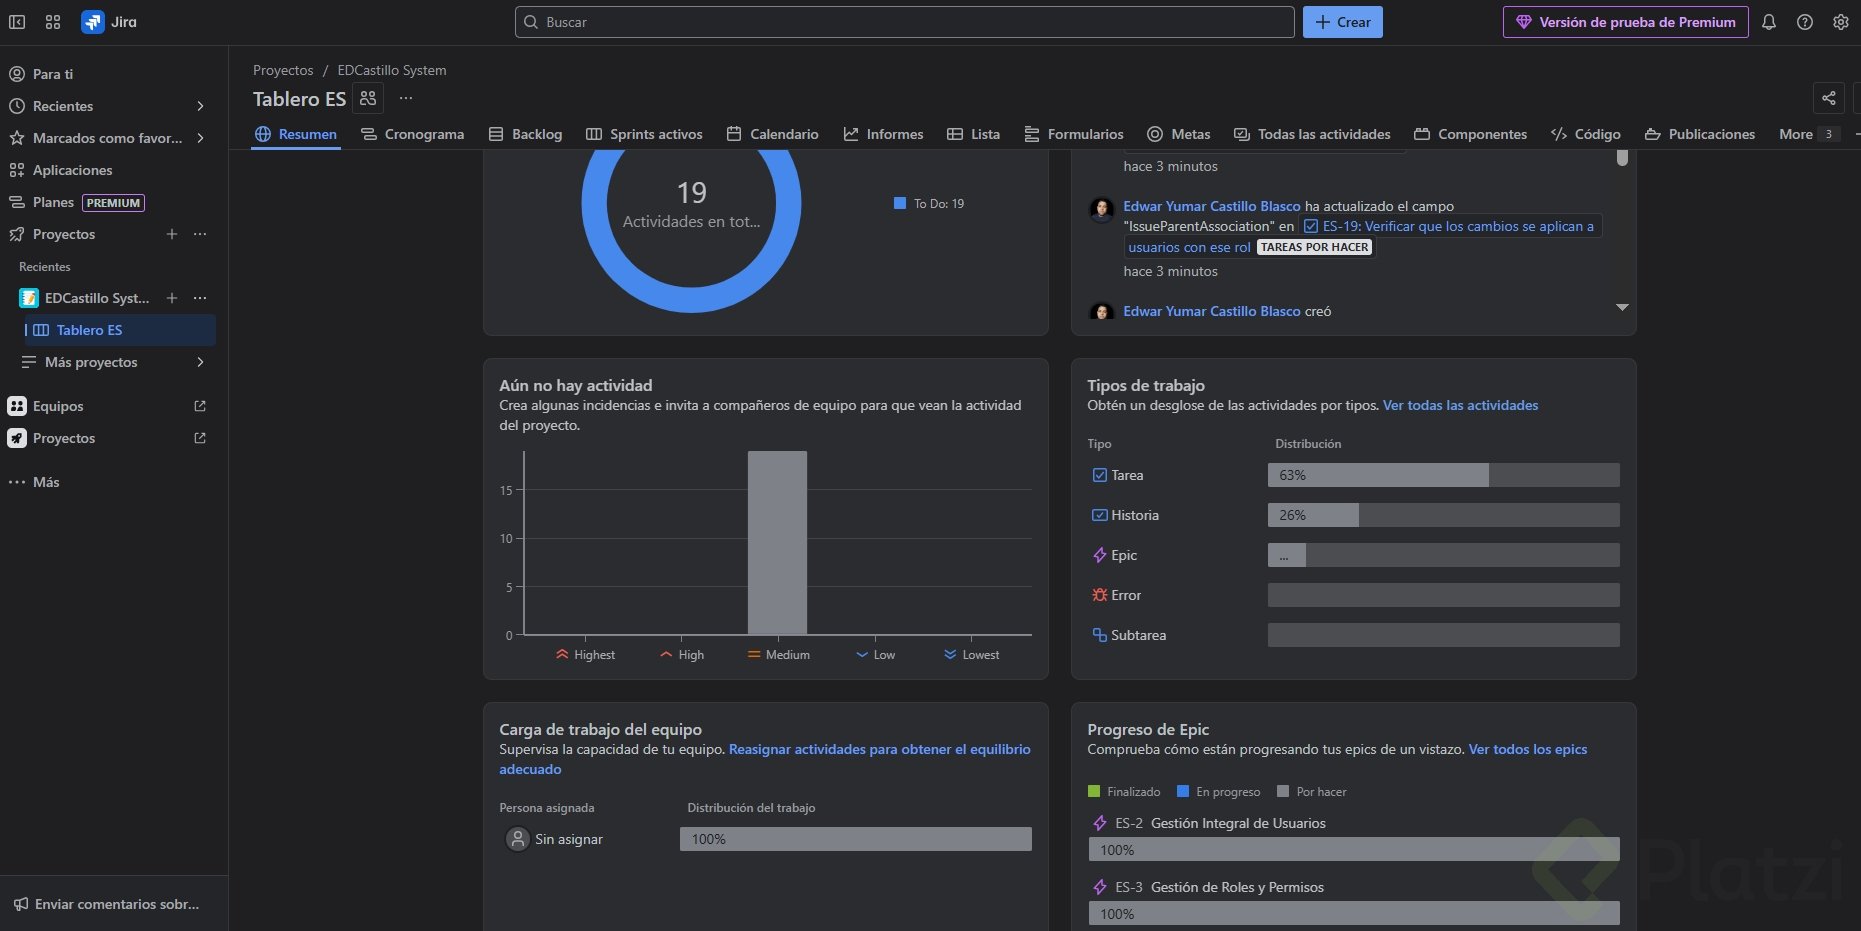Screen dimensions: 1861x931
Task: Click the Lowest priority icon on chart axis
Action: (x=950, y=654)
